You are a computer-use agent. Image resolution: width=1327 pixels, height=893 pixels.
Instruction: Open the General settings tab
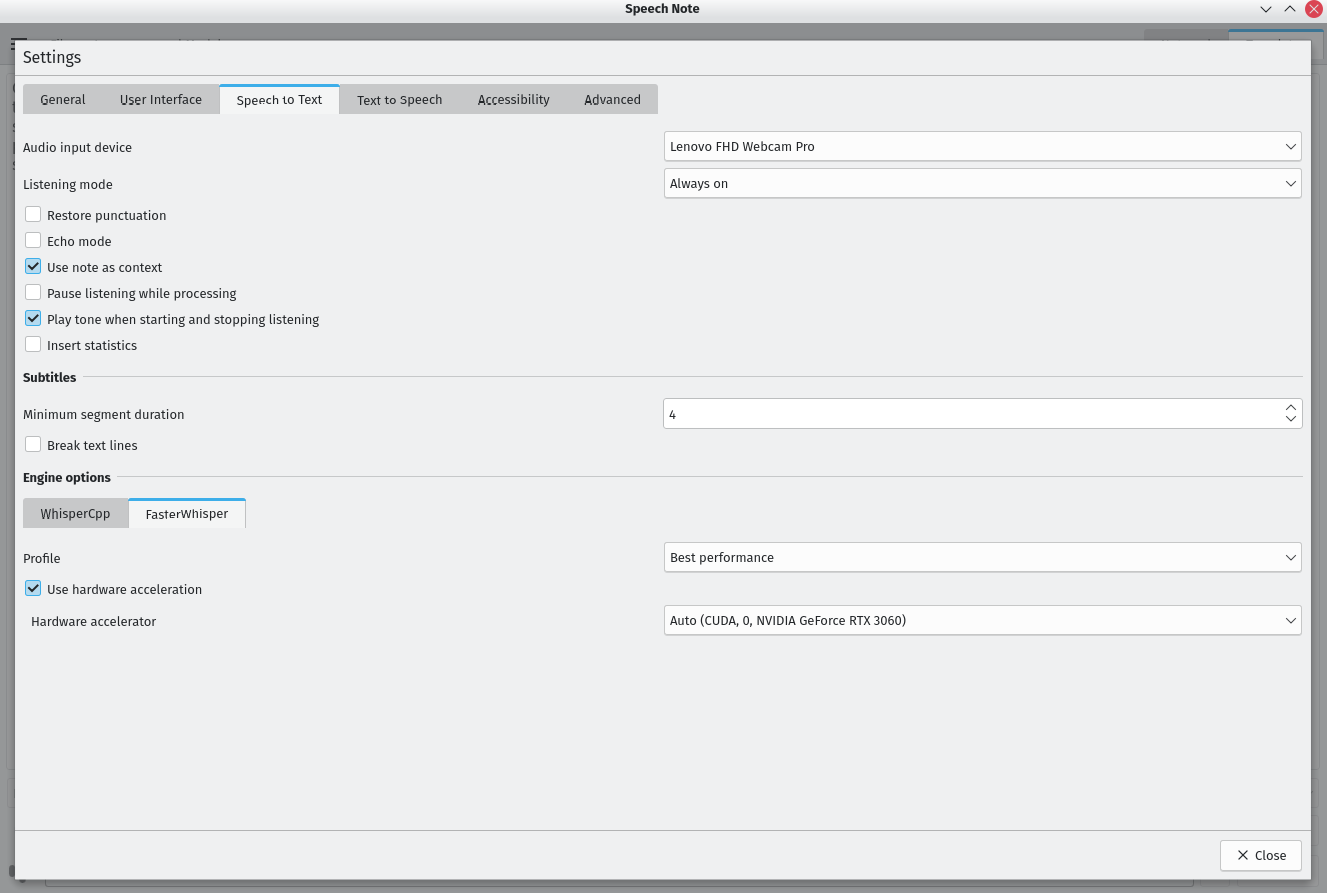[63, 99]
